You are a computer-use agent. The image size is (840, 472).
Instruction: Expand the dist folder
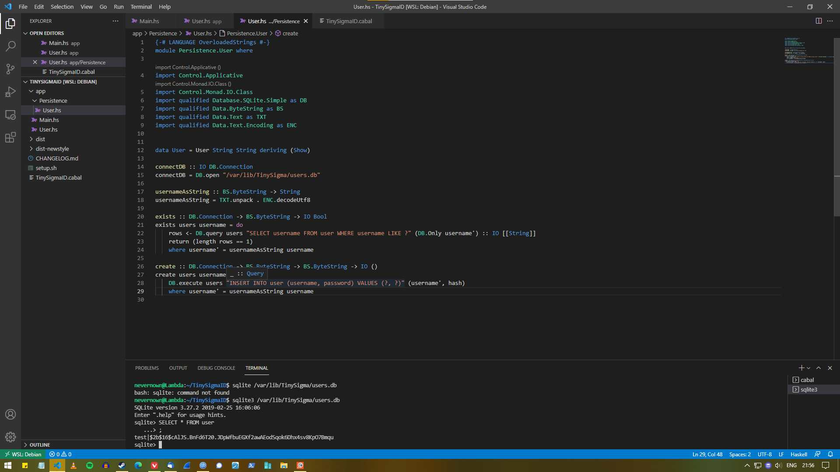tap(40, 139)
